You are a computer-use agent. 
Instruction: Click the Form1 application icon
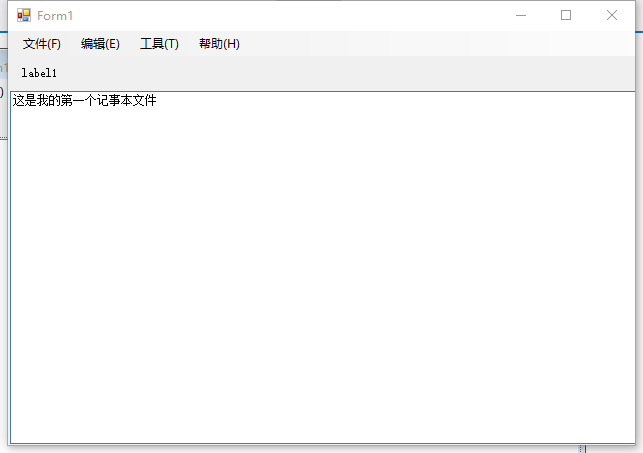point(24,16)
